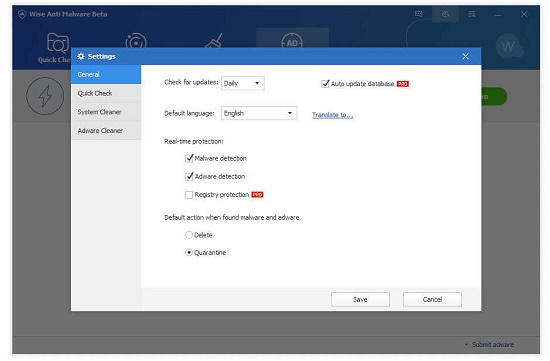Open the menu list icon in main title bar
Image resolution: width=550 pixels, height=361 pixels.
tap(472, 14)
